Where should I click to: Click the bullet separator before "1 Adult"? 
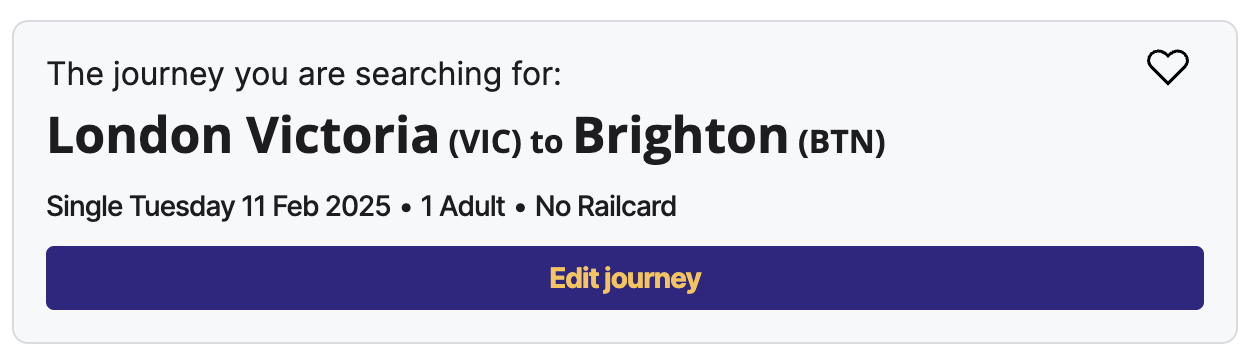click(405, 208)
